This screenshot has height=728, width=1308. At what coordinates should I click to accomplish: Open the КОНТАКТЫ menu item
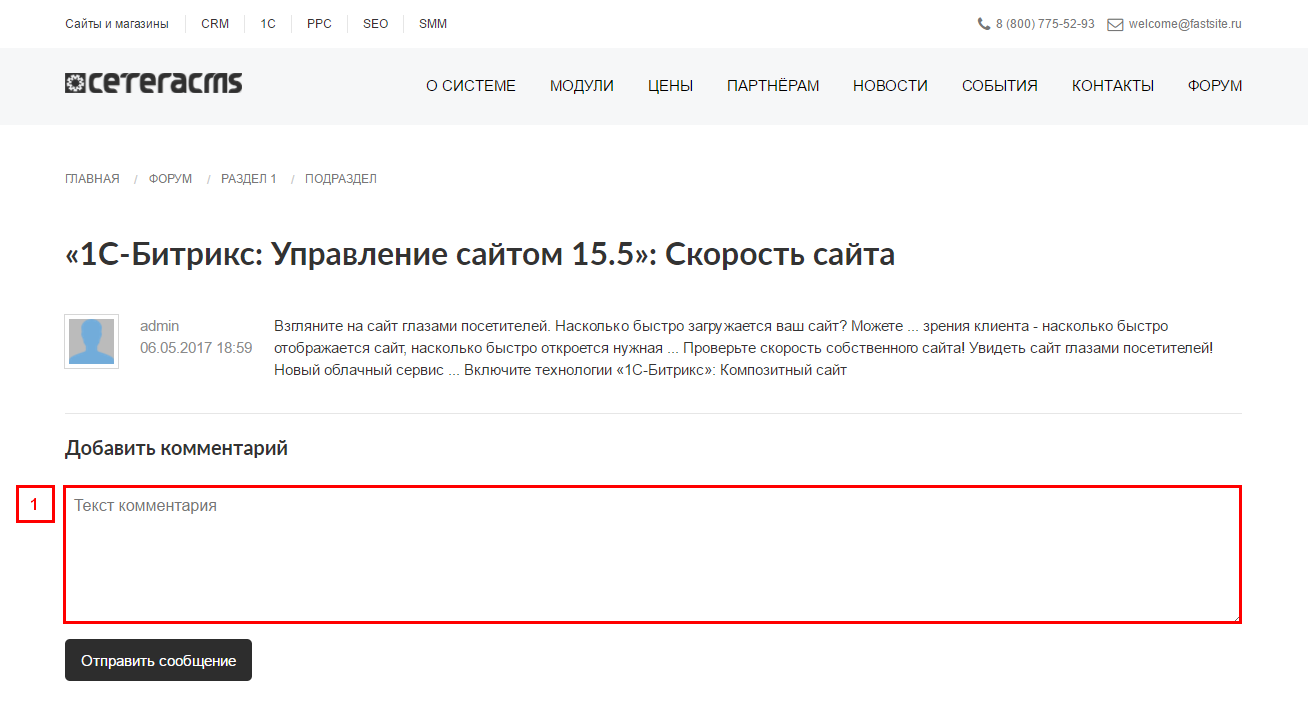click(1113, 86)
